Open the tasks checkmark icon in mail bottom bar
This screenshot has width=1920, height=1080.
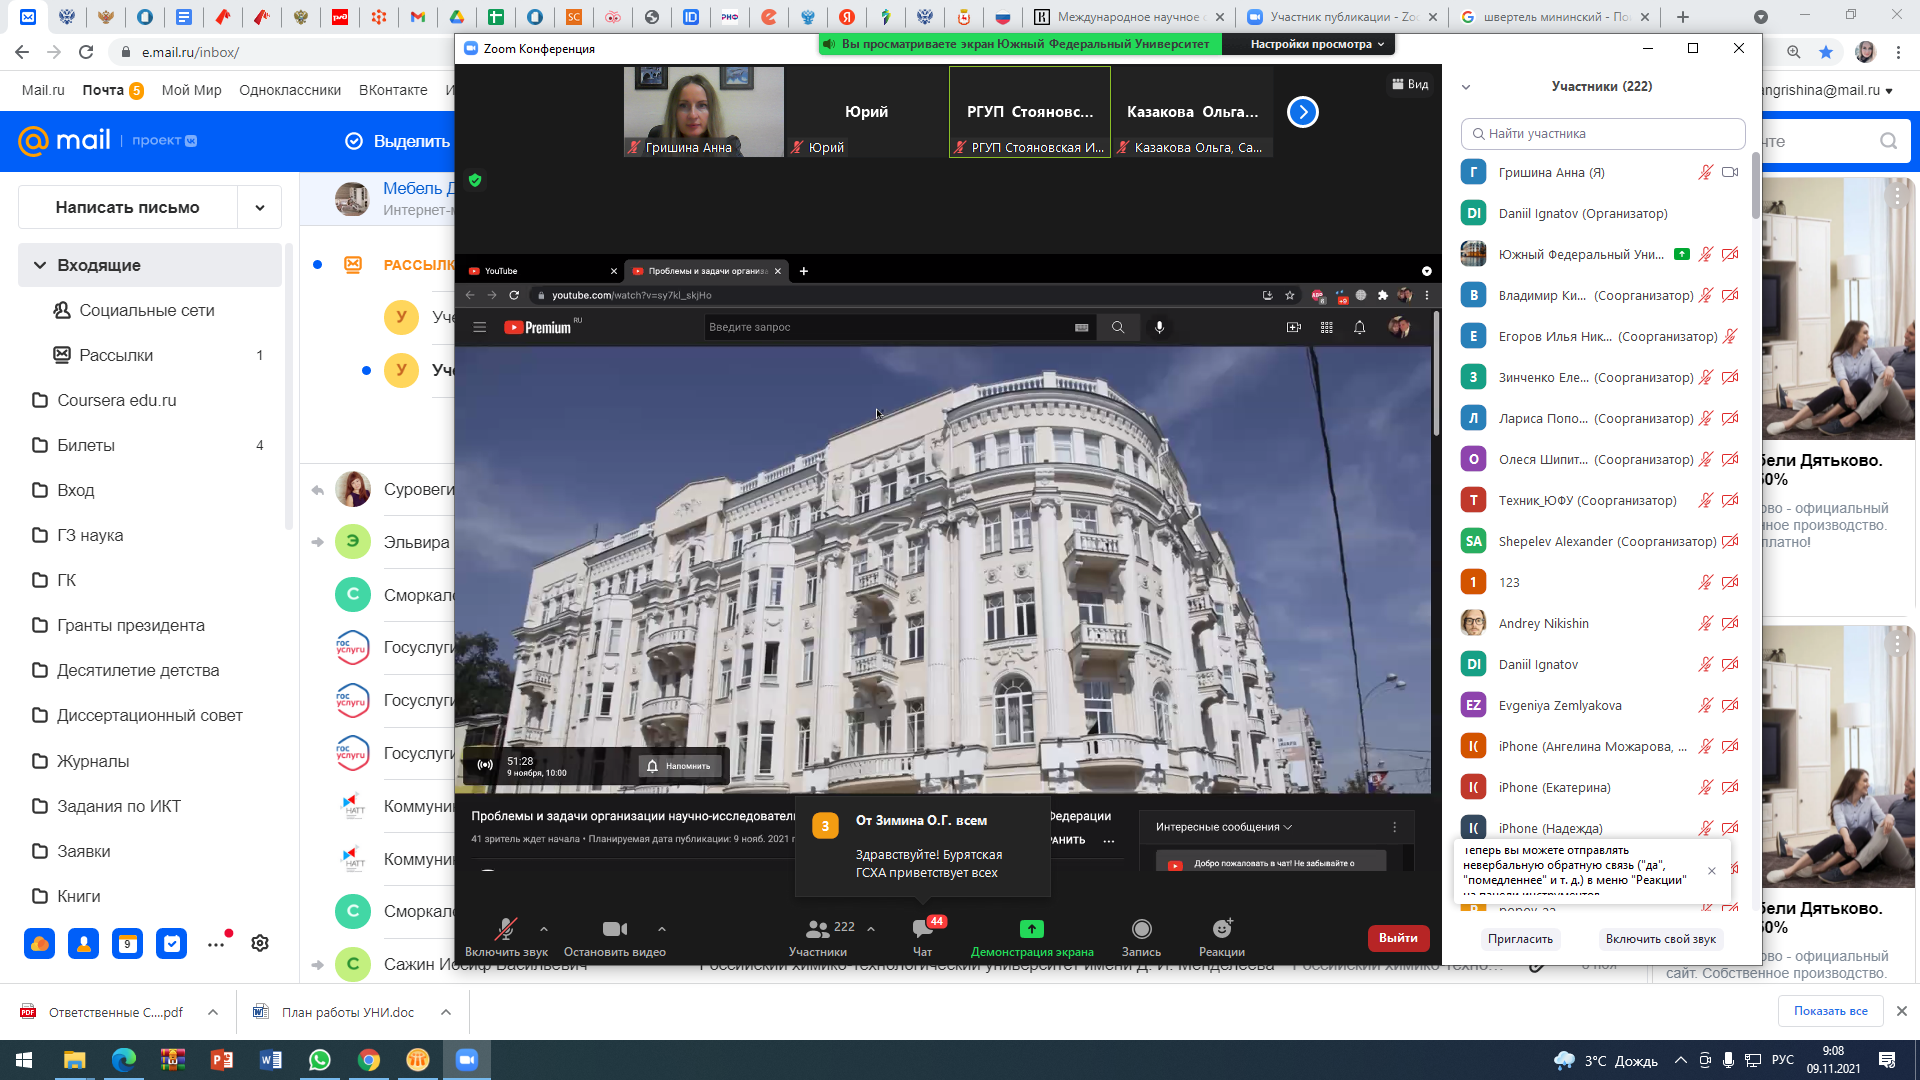171,944
